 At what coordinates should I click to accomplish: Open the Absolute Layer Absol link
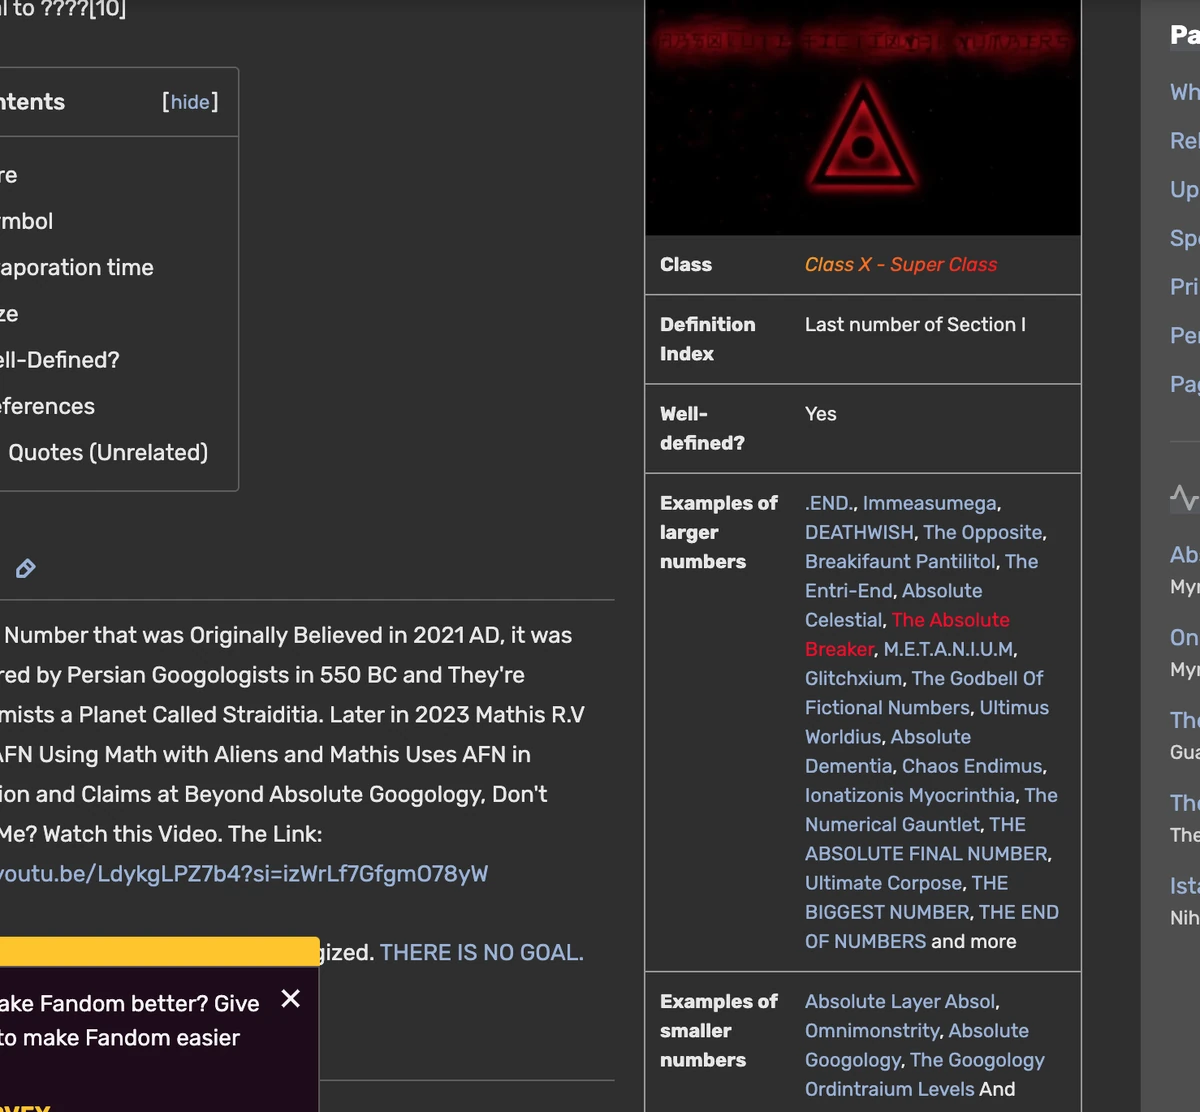[x=900, y=1002]
